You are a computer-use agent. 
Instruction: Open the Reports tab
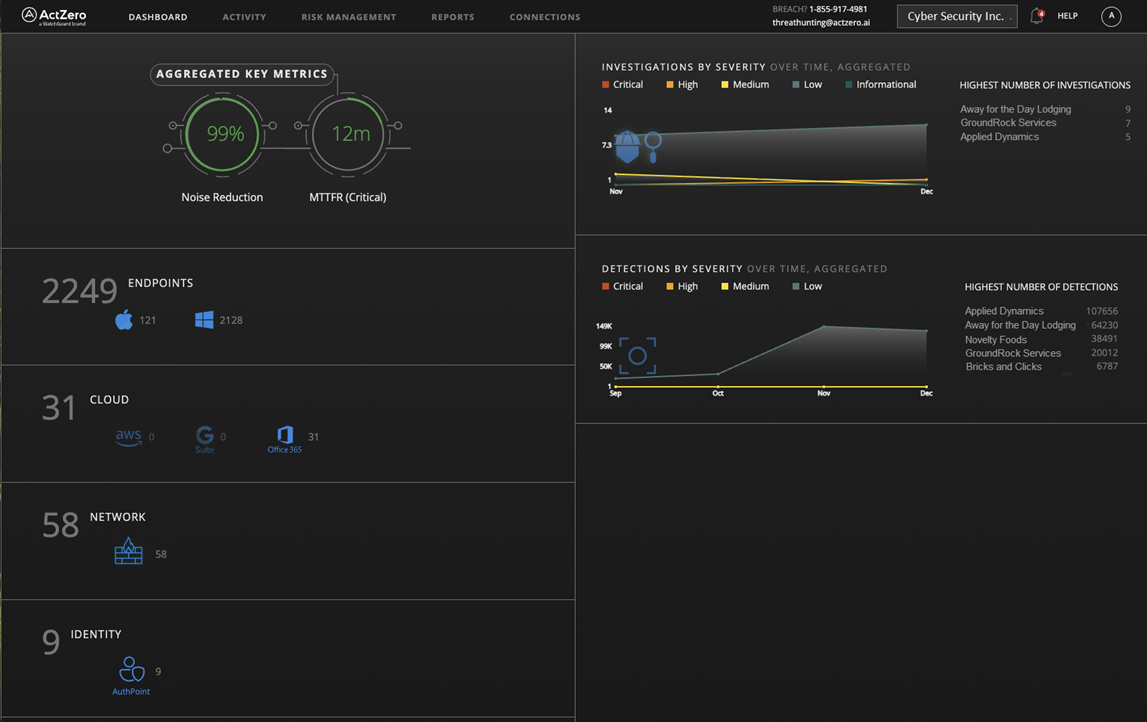[x=452, y=16]
